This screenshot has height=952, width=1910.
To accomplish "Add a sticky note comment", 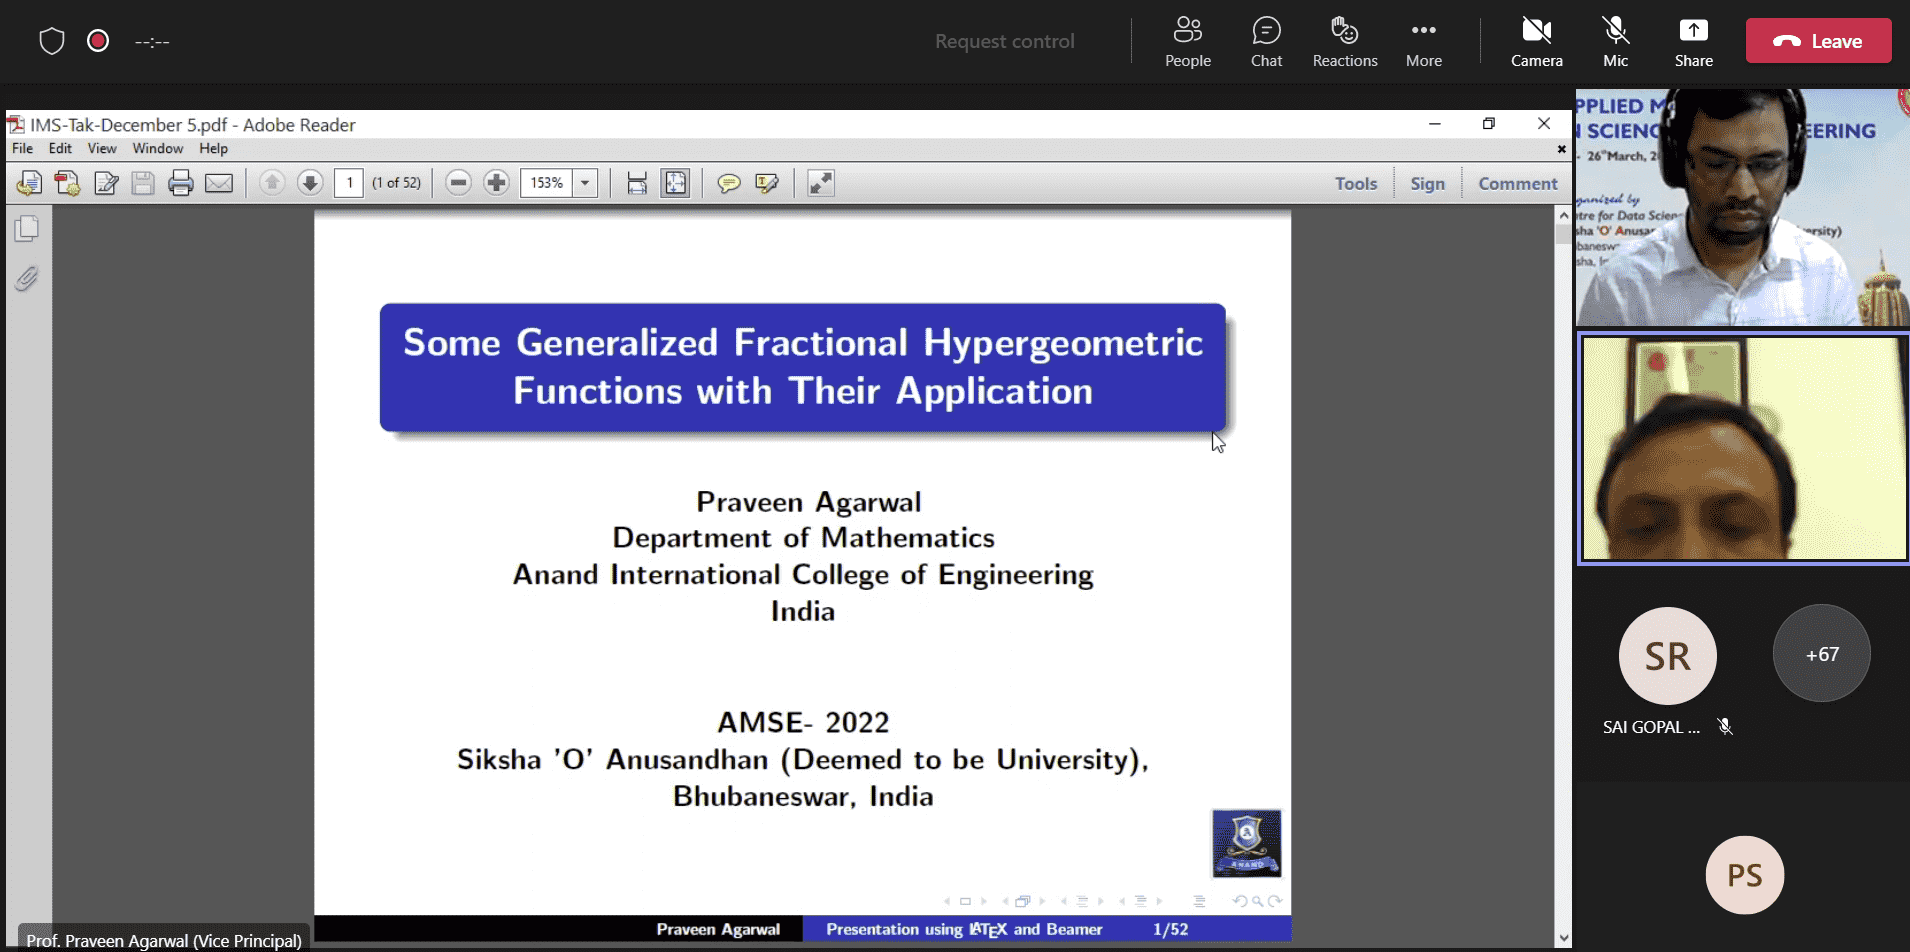I will pos(729,183).
